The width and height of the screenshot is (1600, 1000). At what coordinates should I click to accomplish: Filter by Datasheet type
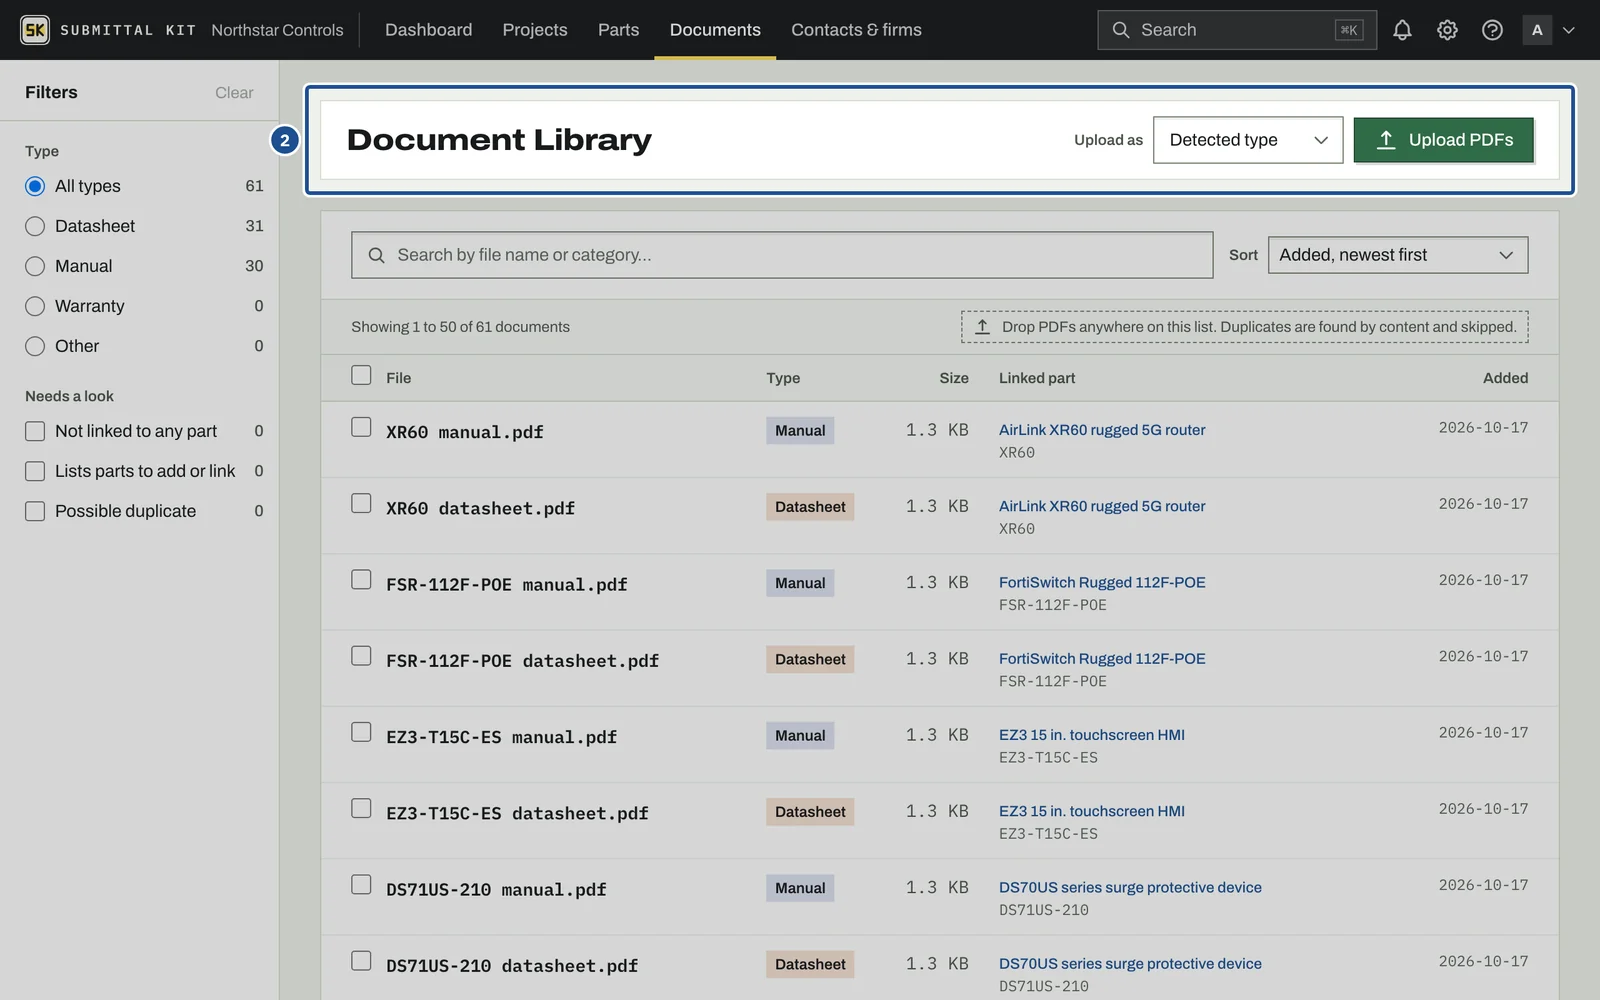35,226
